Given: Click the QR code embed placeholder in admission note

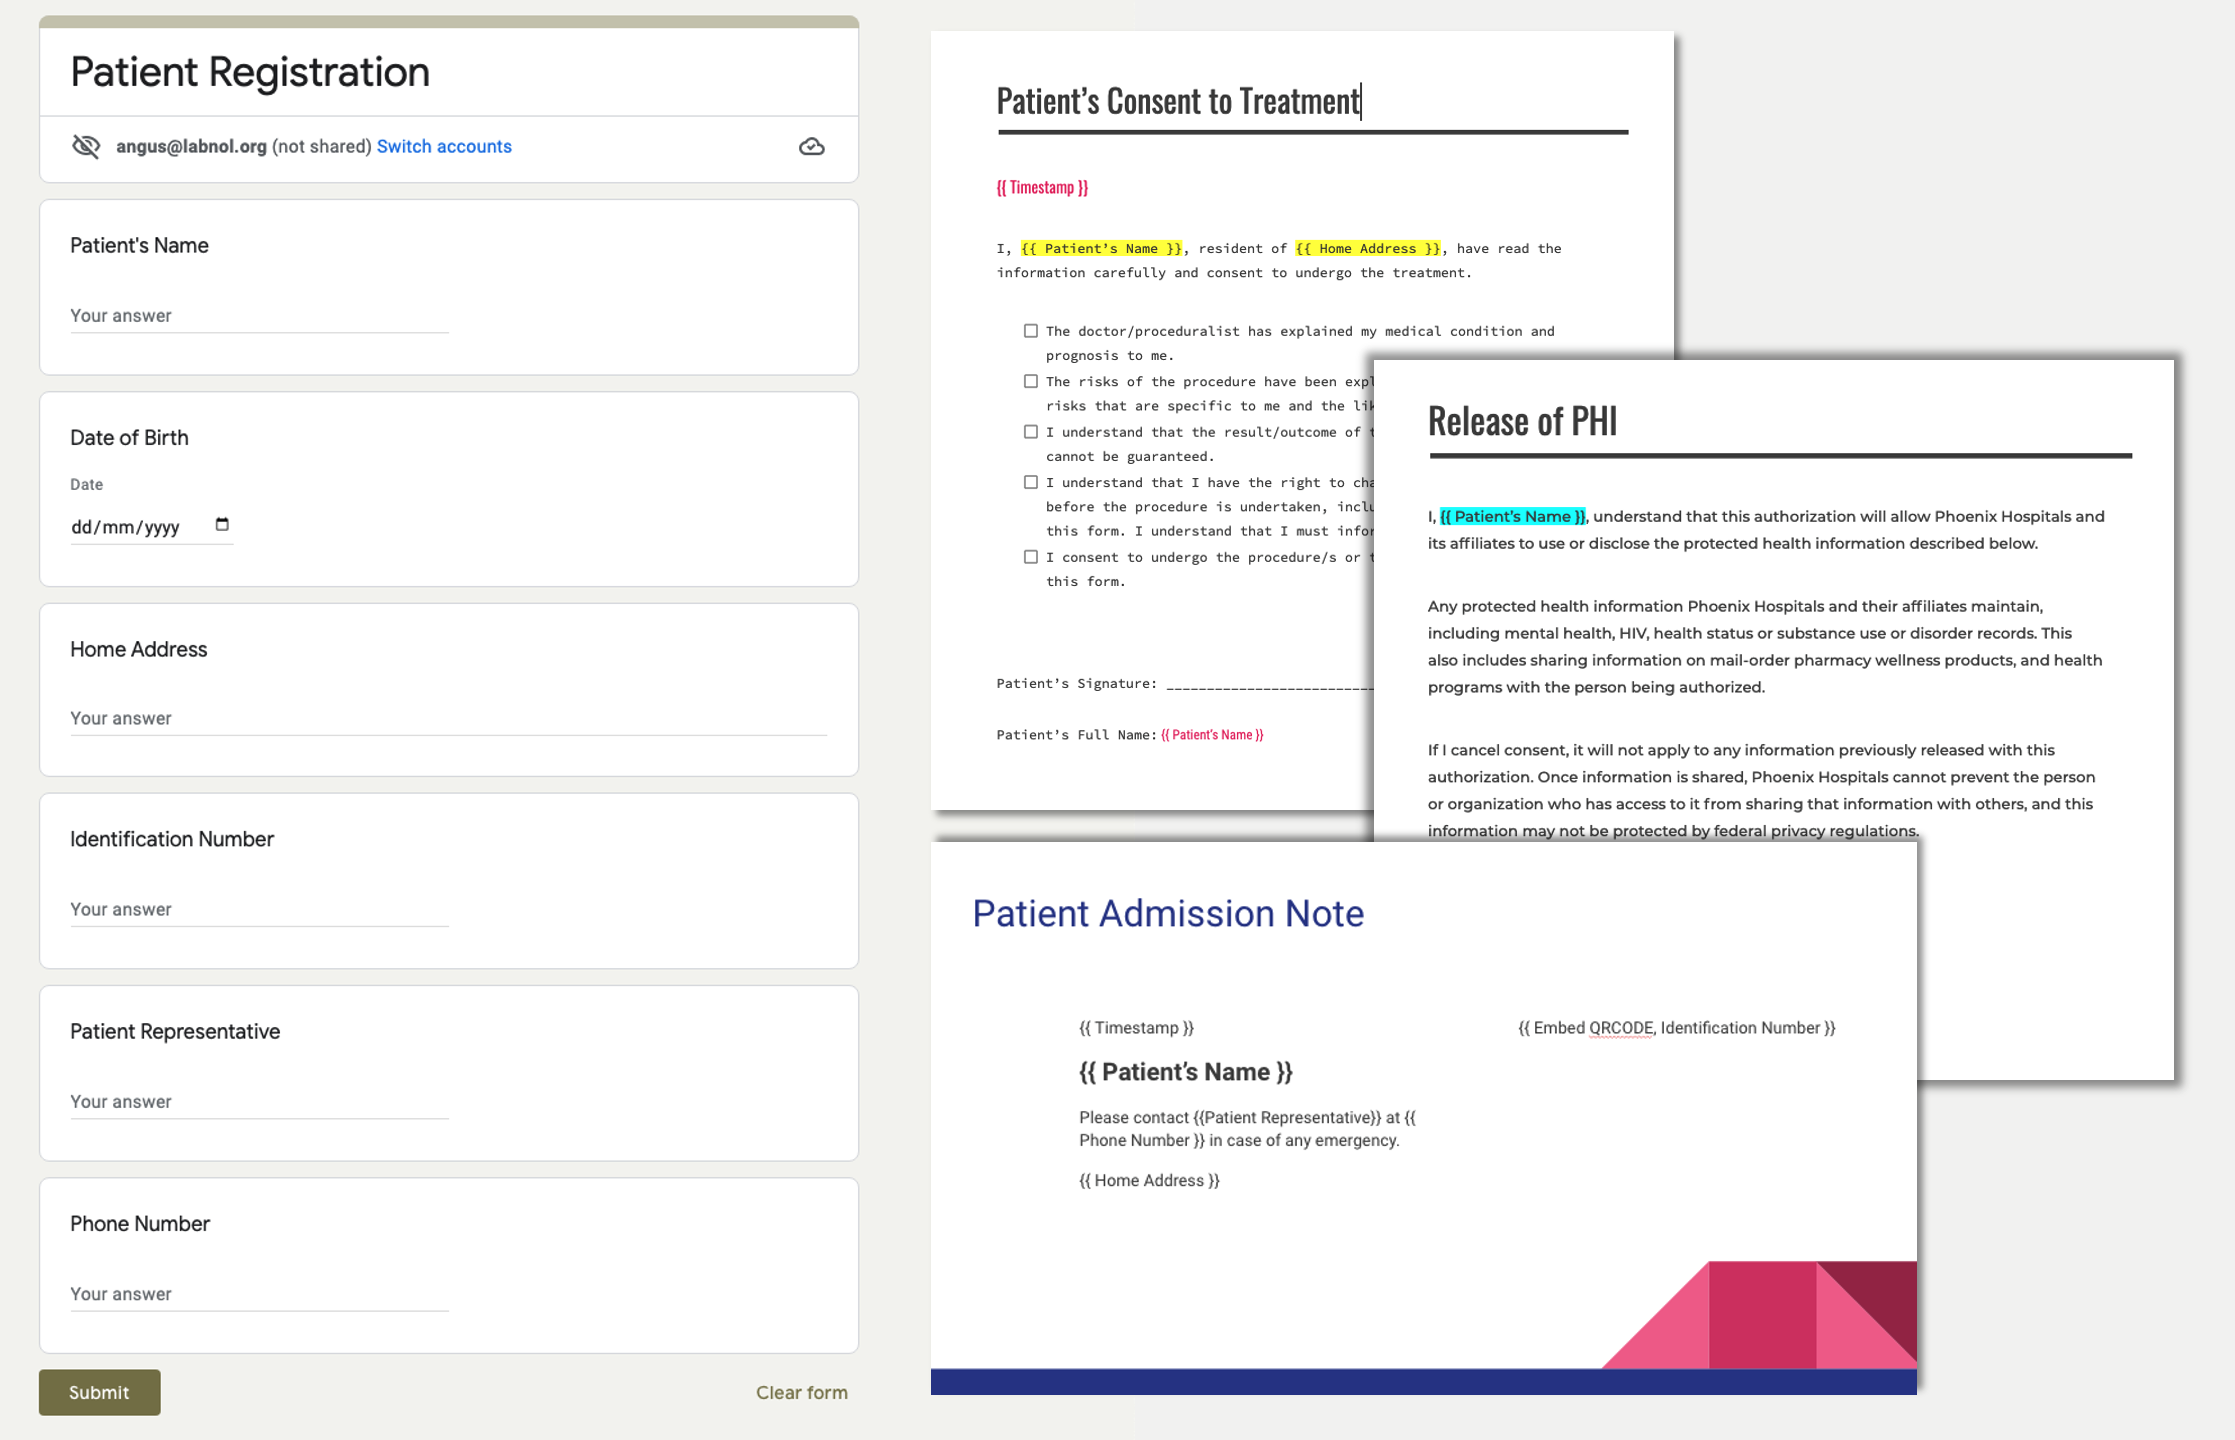Looking at the screenshot, I should point(1676,1028).
